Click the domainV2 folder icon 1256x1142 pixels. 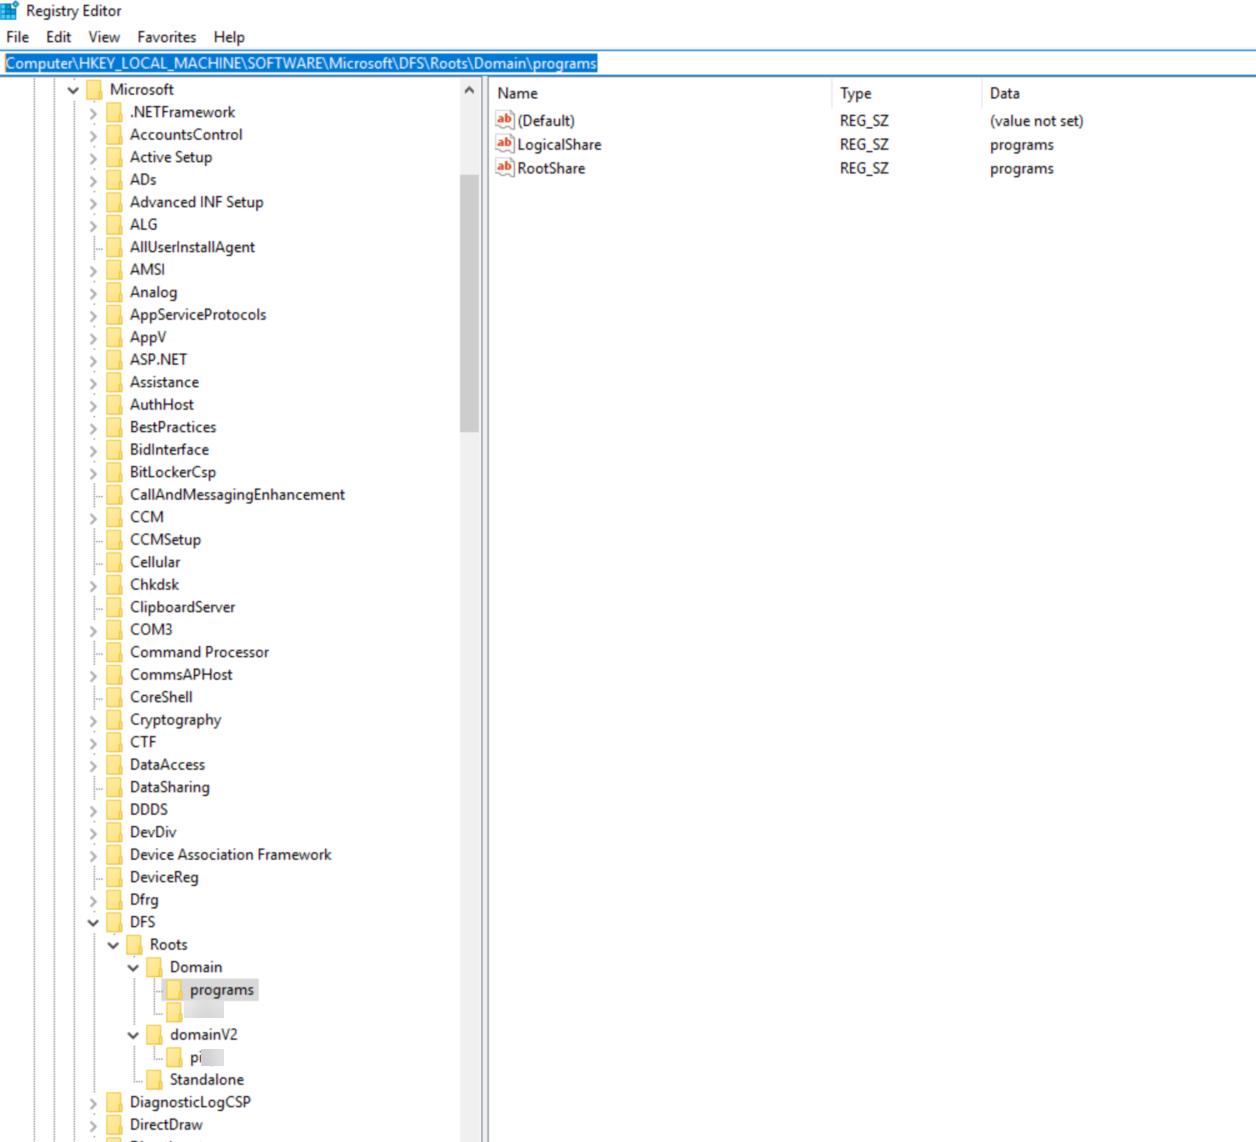pyautogui.click(x=155, y=1035)
